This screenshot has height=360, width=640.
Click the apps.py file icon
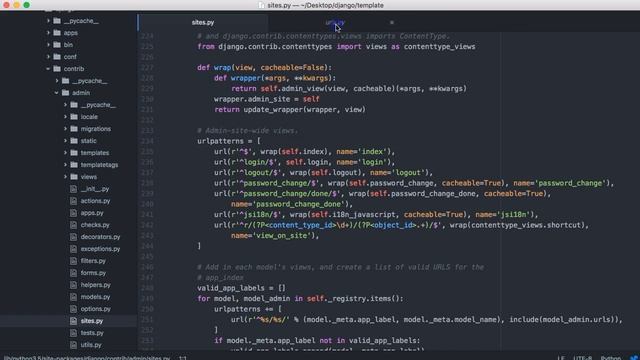tap(73, 213)
